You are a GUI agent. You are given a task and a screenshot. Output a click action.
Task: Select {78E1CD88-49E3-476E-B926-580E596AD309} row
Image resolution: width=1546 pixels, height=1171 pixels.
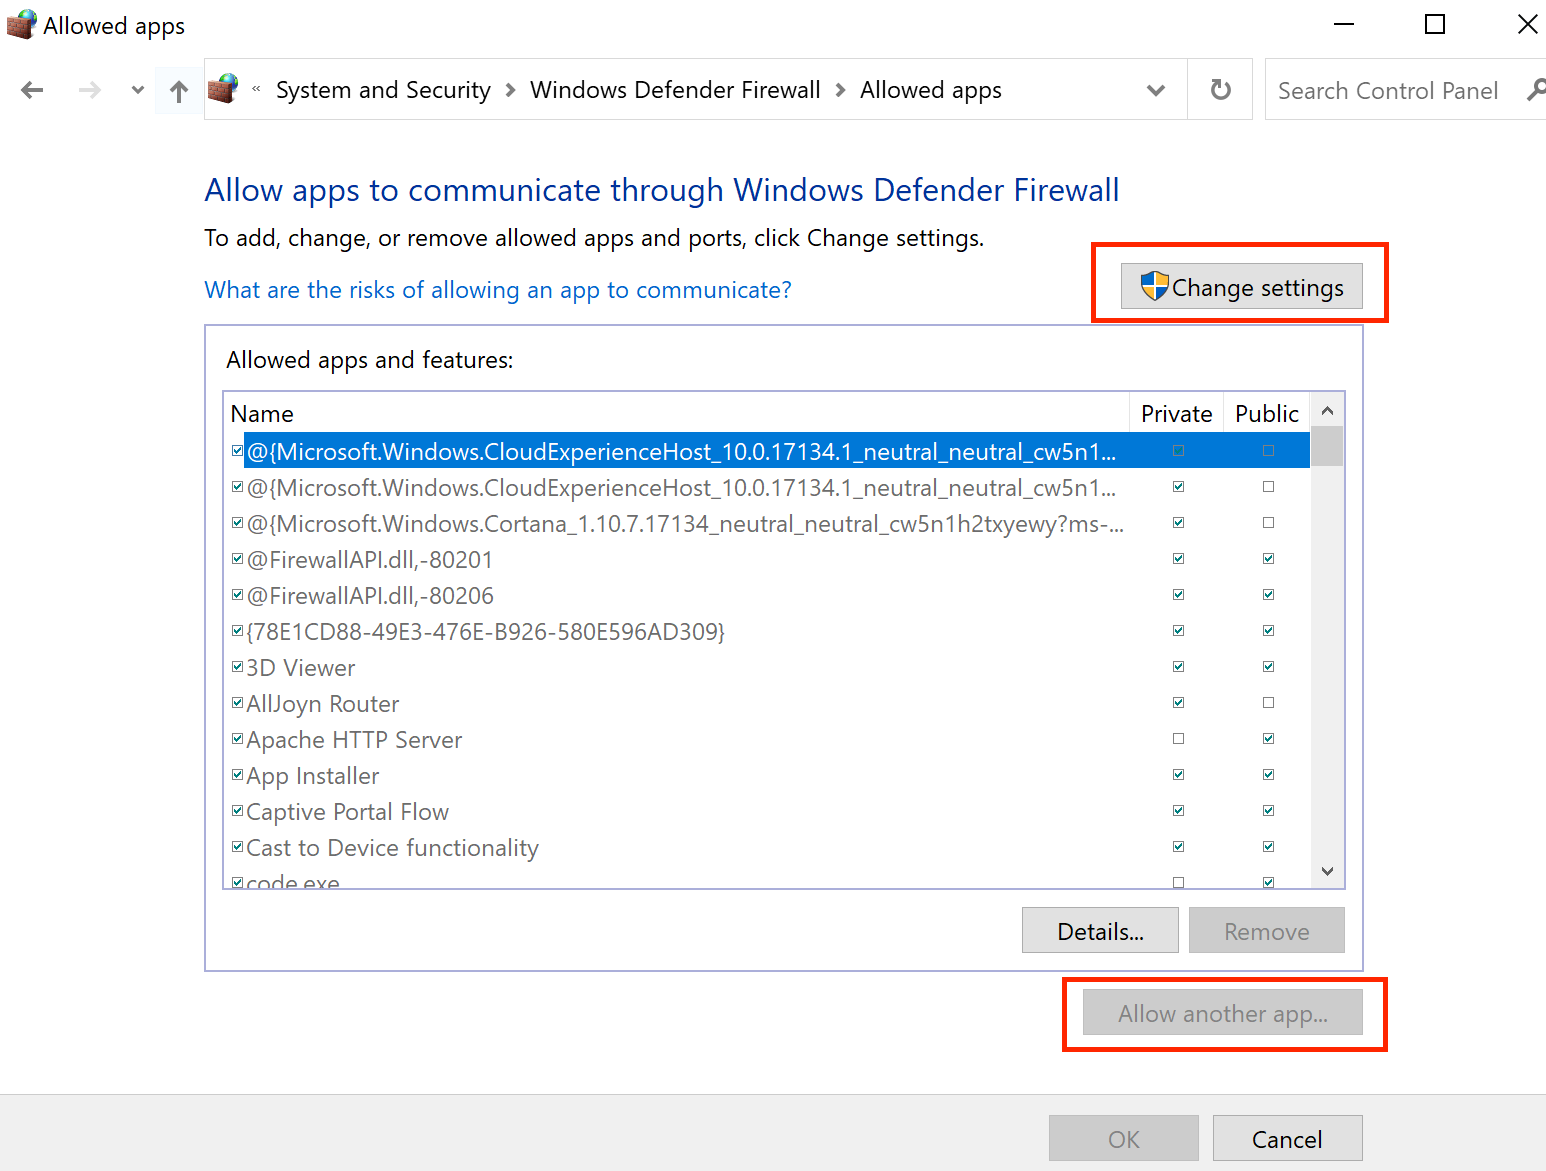pyautogui.click(x=767, y=632)
